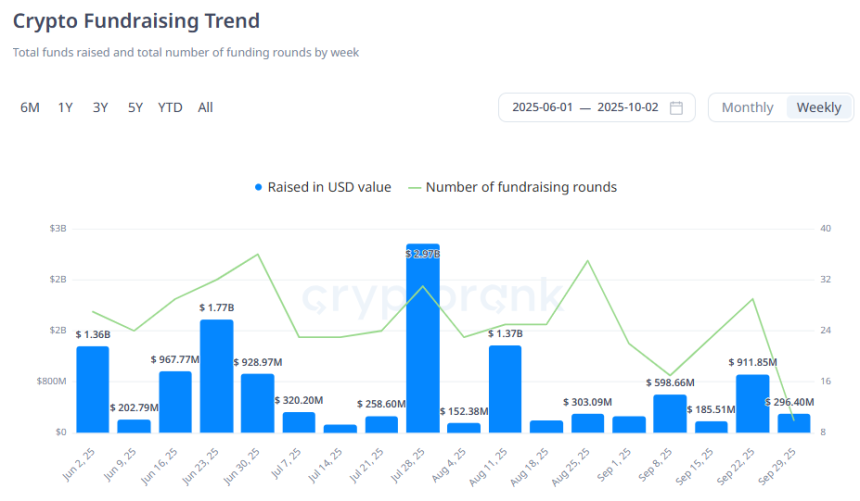Select the 5Y time range
This screenshot has width=860, height=501.
pyautogui.click(x=135, y=108)
